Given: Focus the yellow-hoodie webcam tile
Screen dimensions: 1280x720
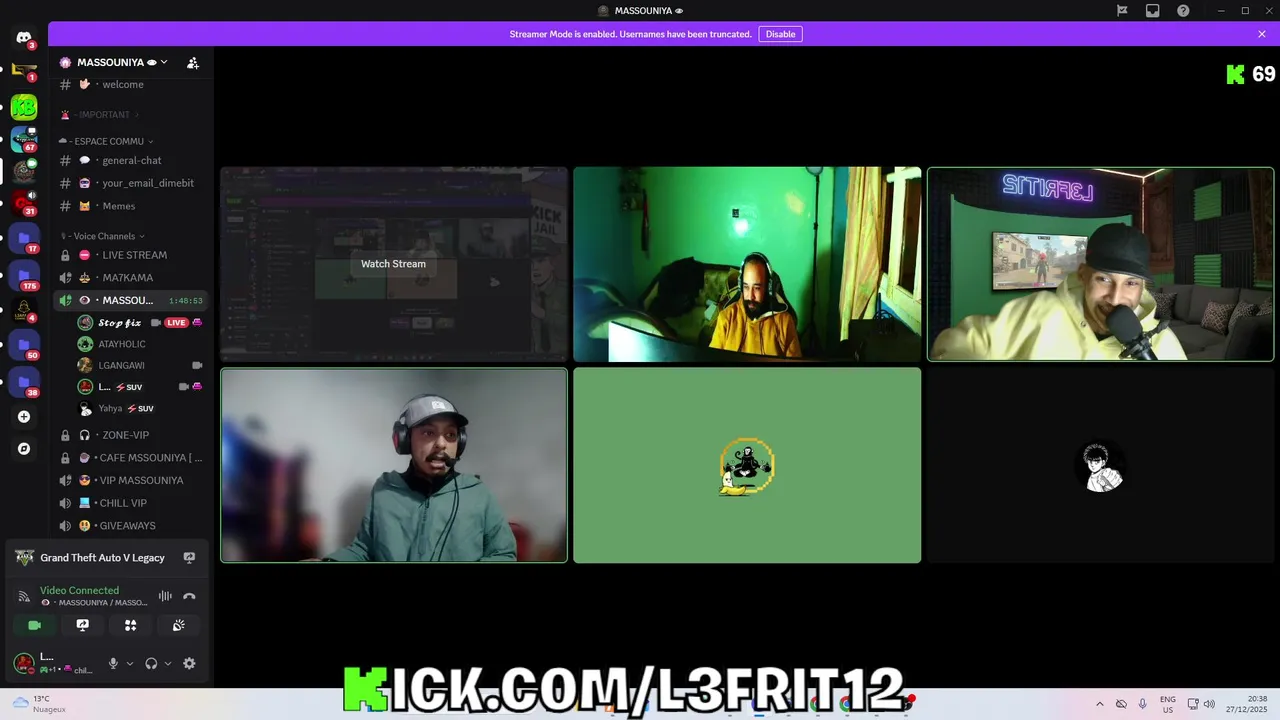Looking at the screenshot, I should click(747, 264).
